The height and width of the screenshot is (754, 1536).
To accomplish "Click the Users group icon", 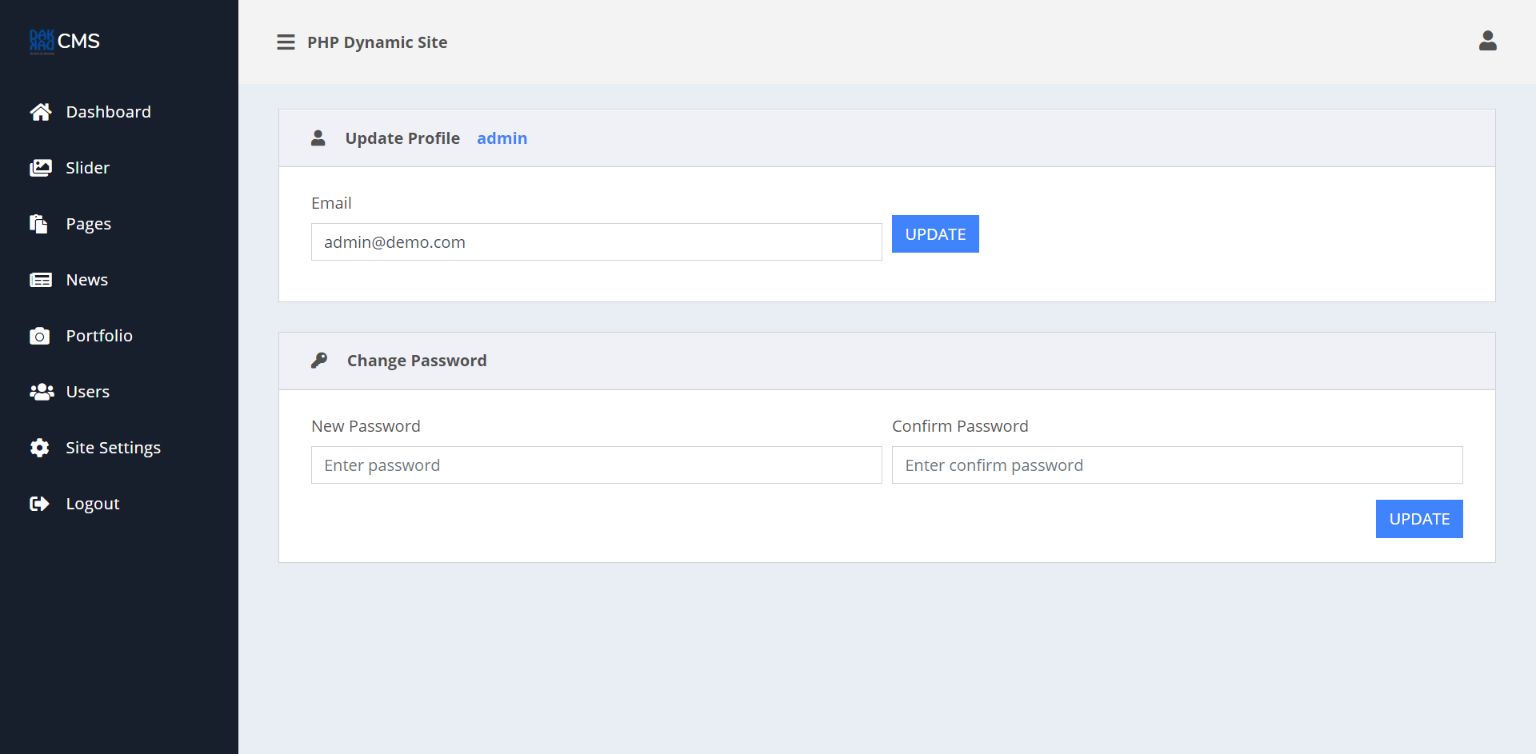I will 41,392.
